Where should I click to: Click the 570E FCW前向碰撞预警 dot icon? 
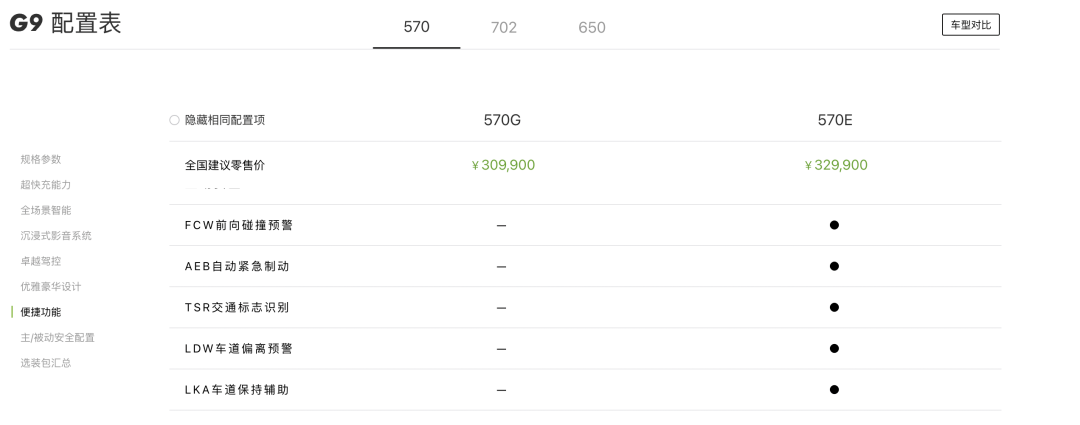[834, 225]
